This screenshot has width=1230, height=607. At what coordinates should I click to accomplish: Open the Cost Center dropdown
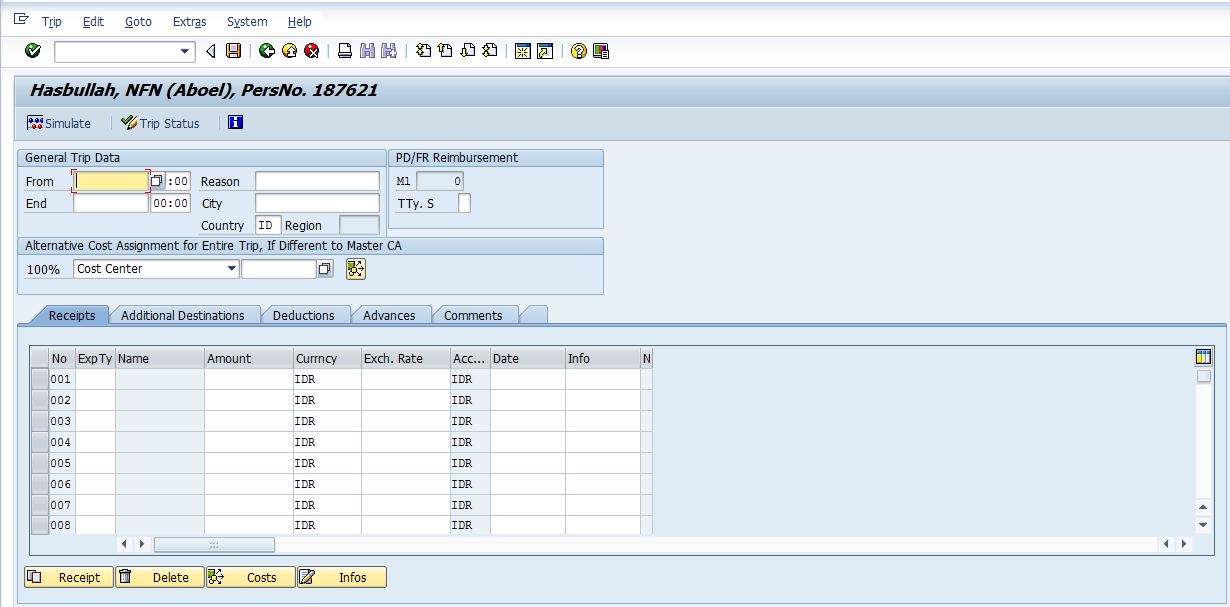(x=232, y=269)
